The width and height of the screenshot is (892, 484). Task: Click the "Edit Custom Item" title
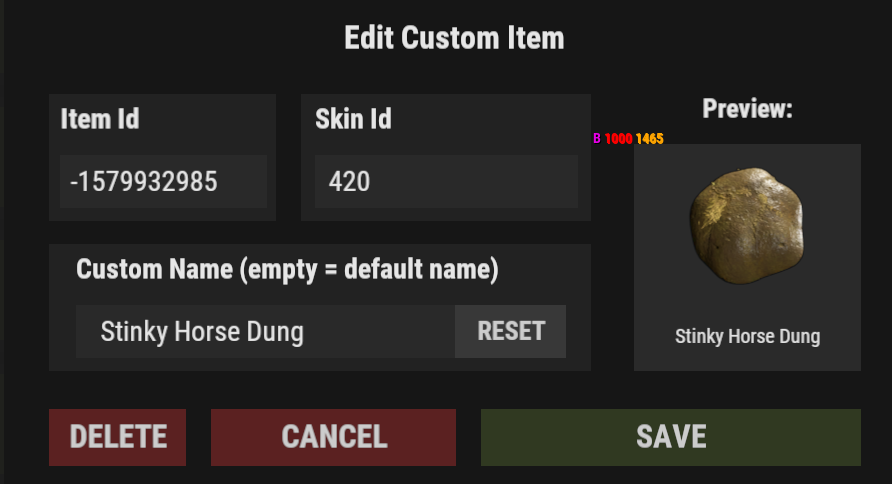point(454,39)
